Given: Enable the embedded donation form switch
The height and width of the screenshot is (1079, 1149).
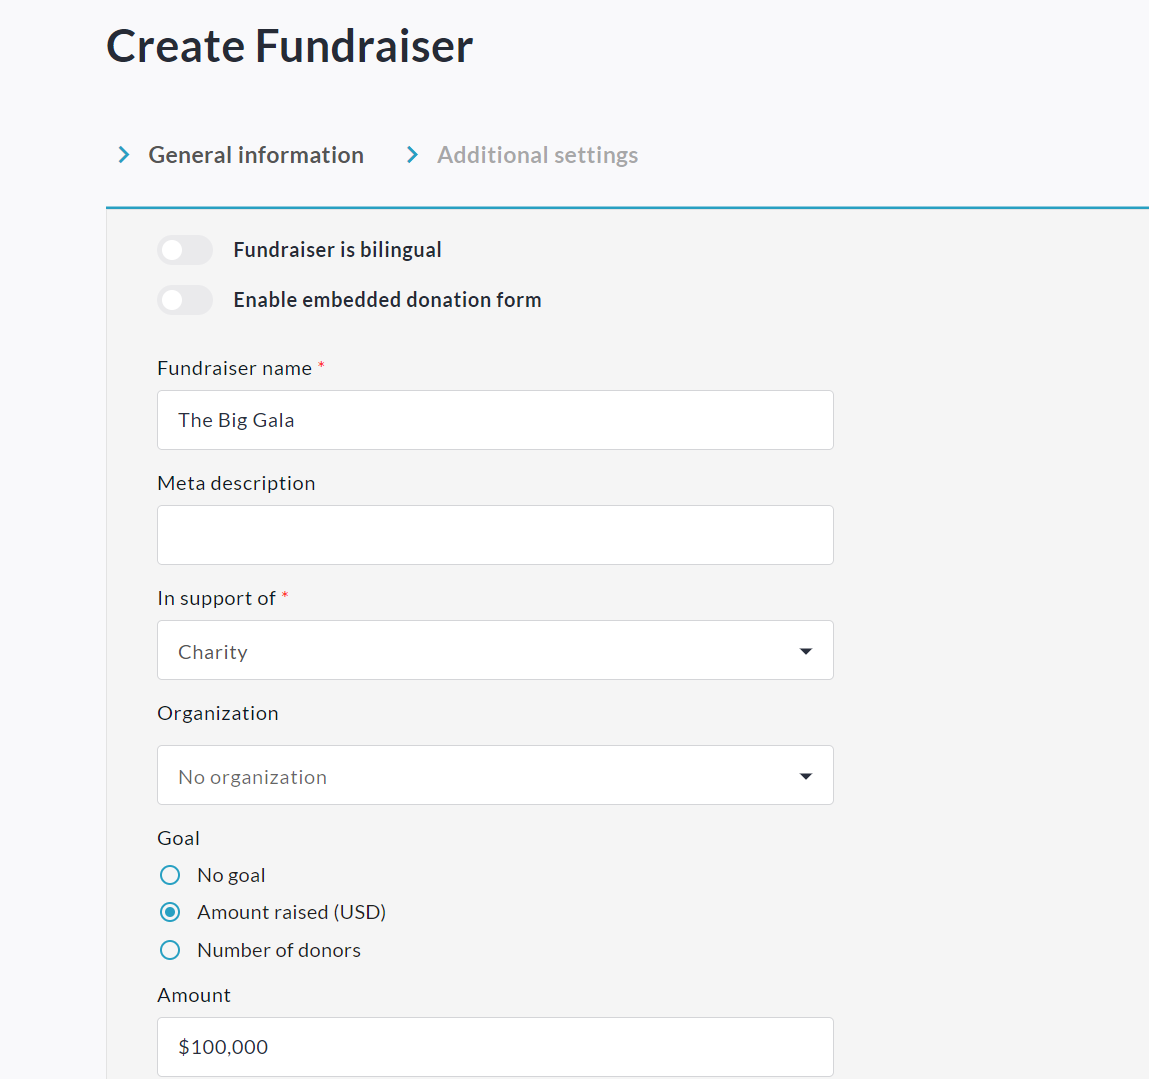Looking at the screenshot, I should [x=185, y=300].
